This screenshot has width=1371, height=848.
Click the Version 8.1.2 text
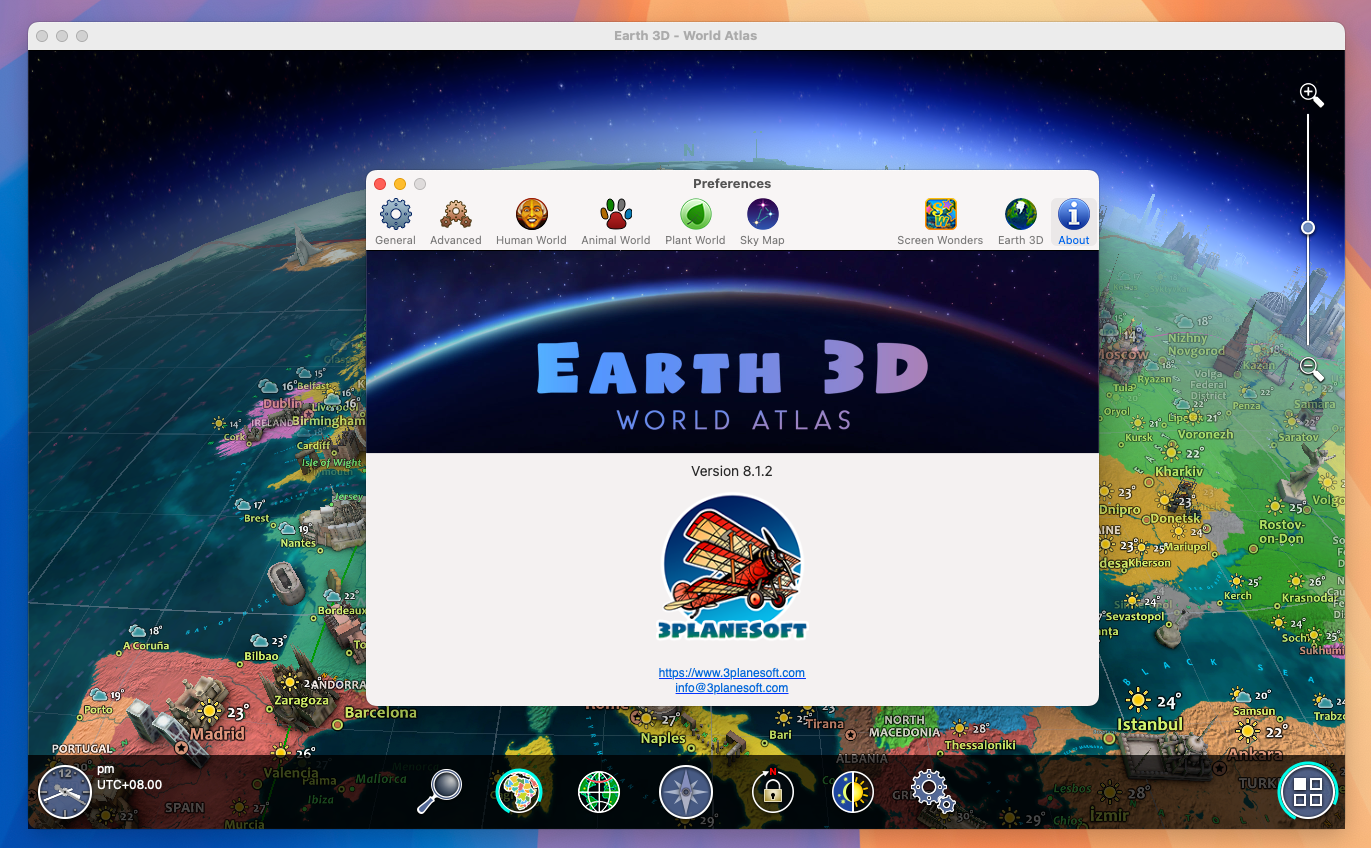(x=732, y=471)
